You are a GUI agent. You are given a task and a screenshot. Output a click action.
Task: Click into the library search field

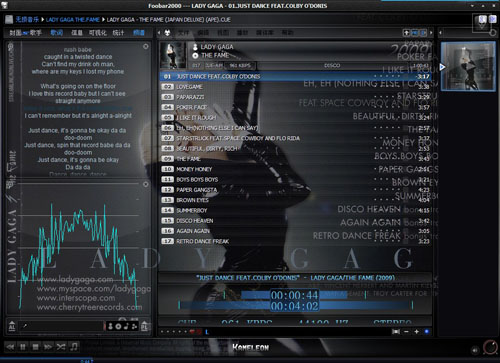pyautogui.click(x=62, y=326)
